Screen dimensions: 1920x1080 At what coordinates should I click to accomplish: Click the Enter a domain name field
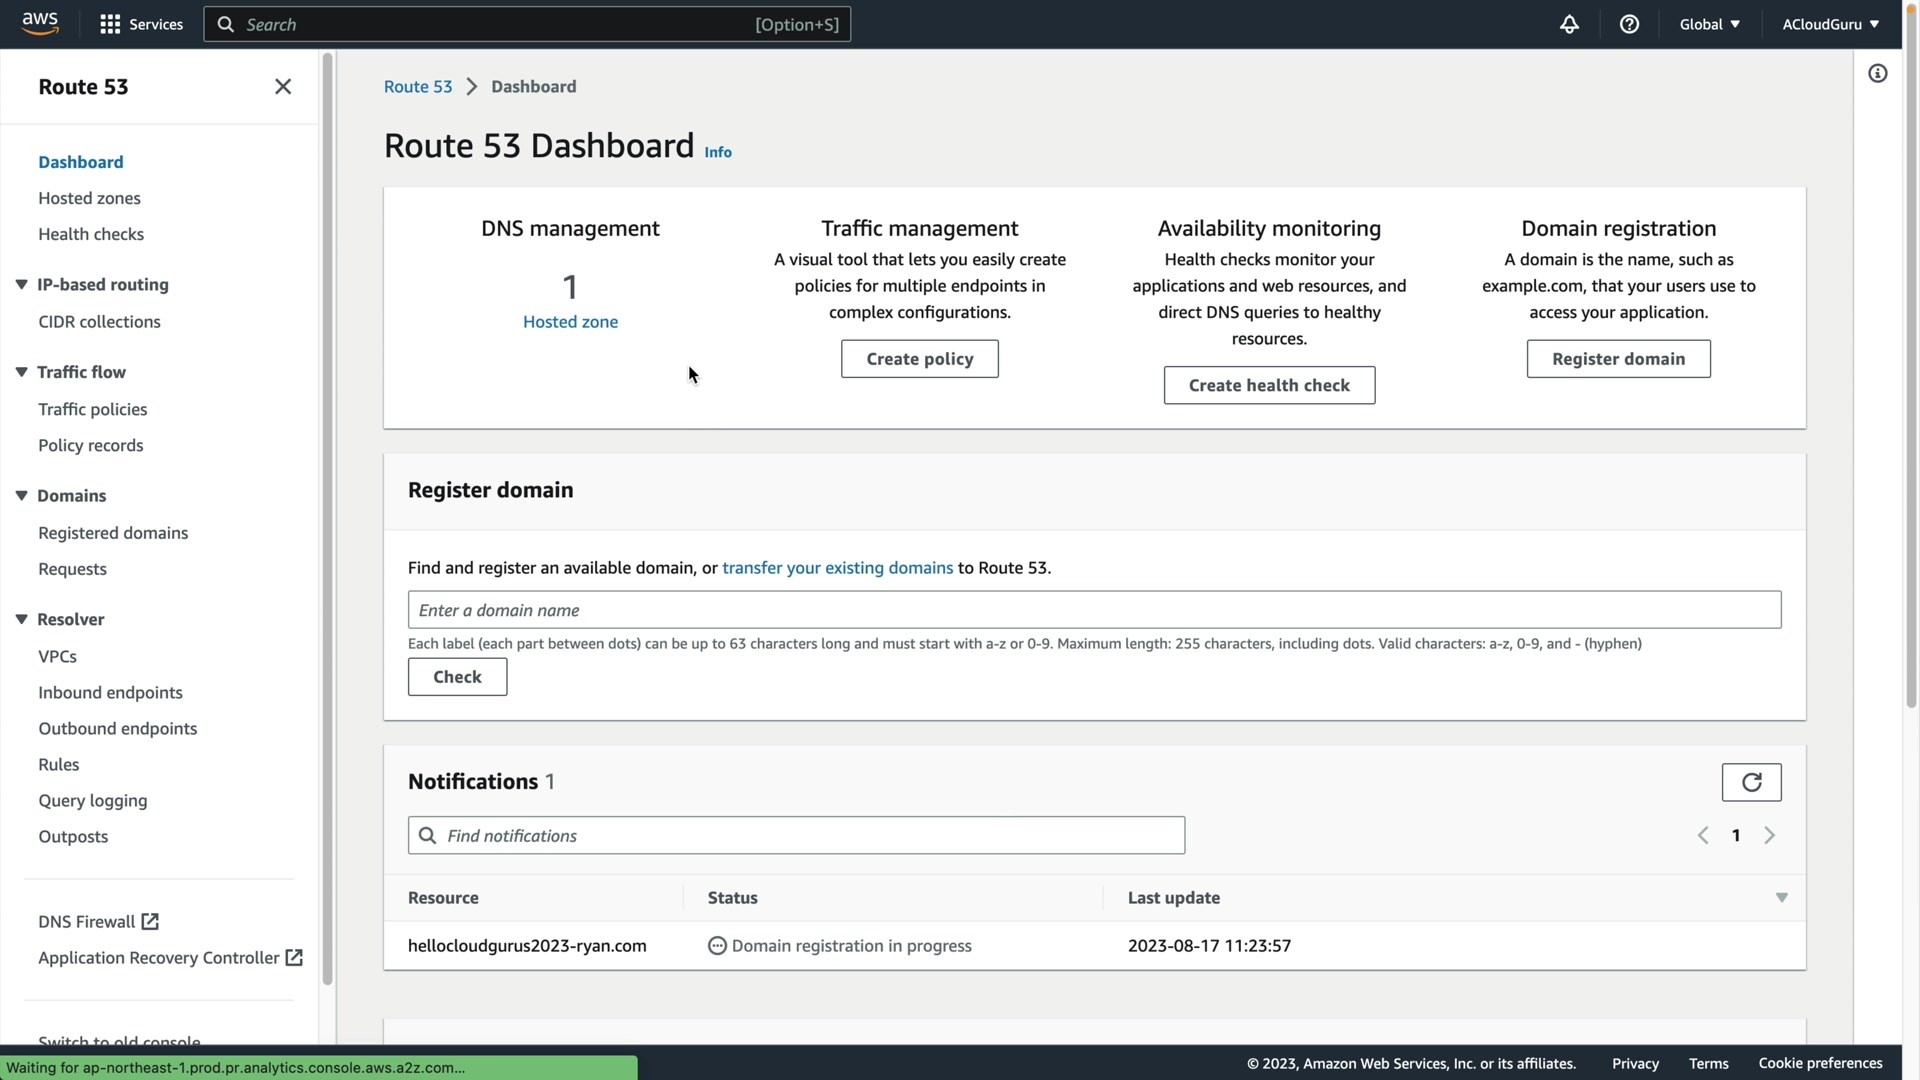[1093, 610]
